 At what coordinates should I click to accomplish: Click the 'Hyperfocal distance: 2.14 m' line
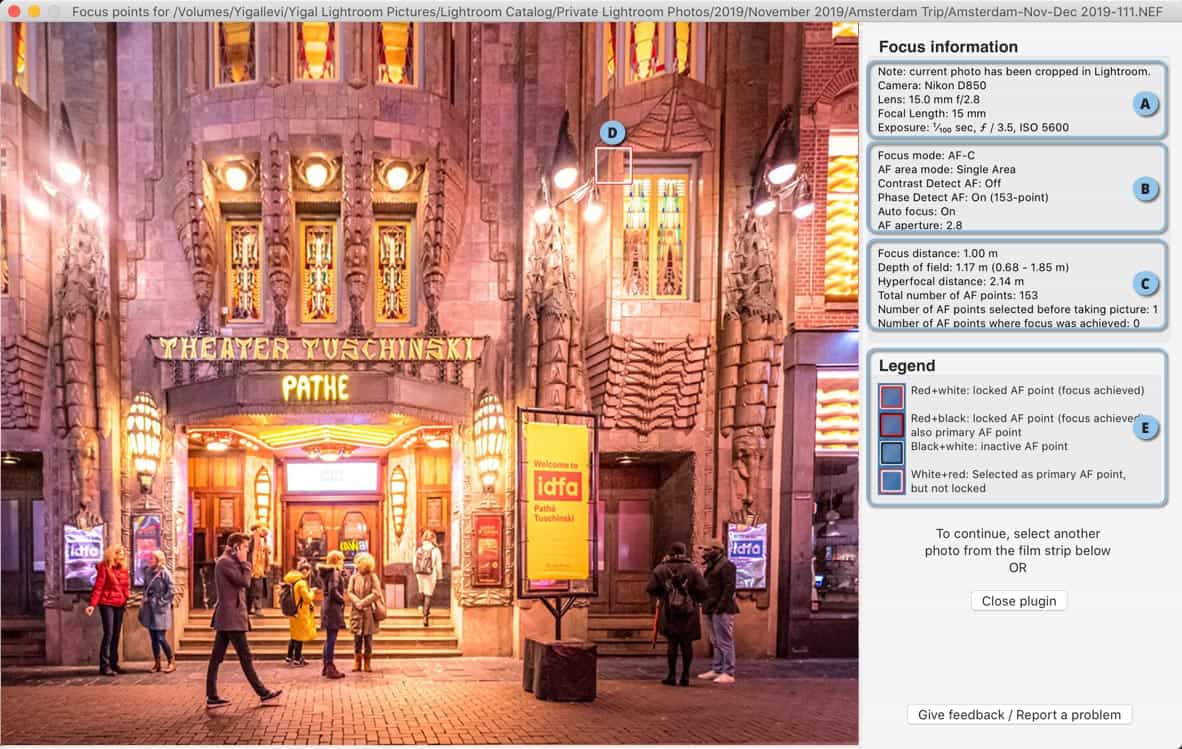click(951, 281)
